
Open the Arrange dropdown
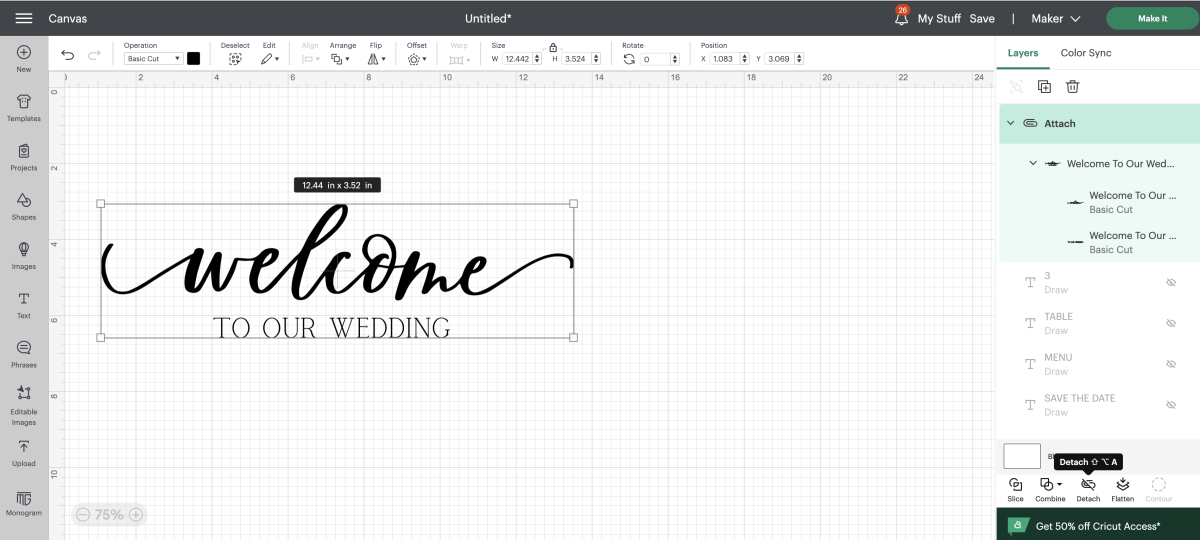pos(340,59)
